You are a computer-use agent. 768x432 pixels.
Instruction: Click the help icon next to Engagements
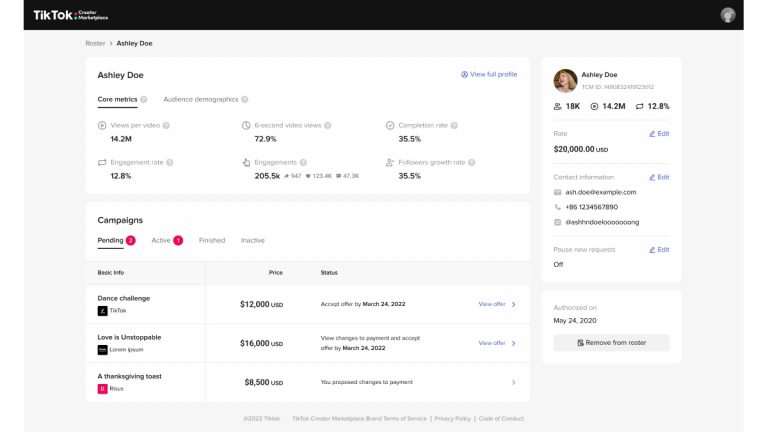click(x=303, y=163)
